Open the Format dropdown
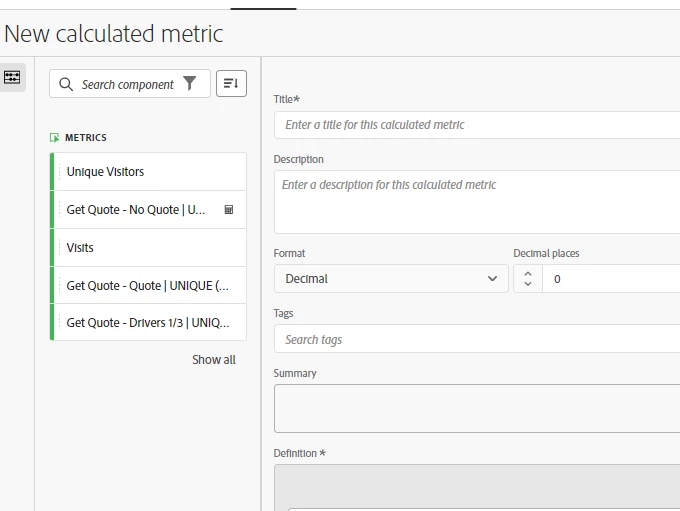 pyautogui.click(x=391, y=279)
